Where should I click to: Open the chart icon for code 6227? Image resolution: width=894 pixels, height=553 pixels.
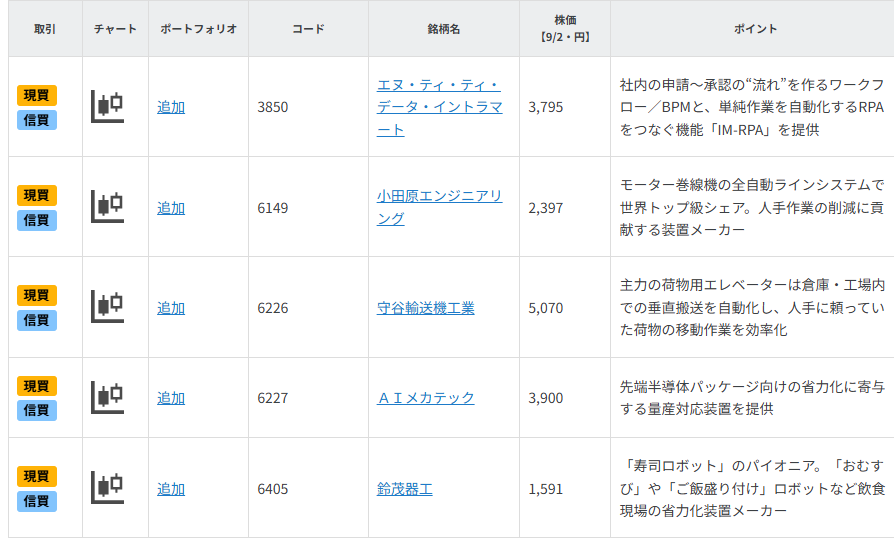(x=107, y=397)
